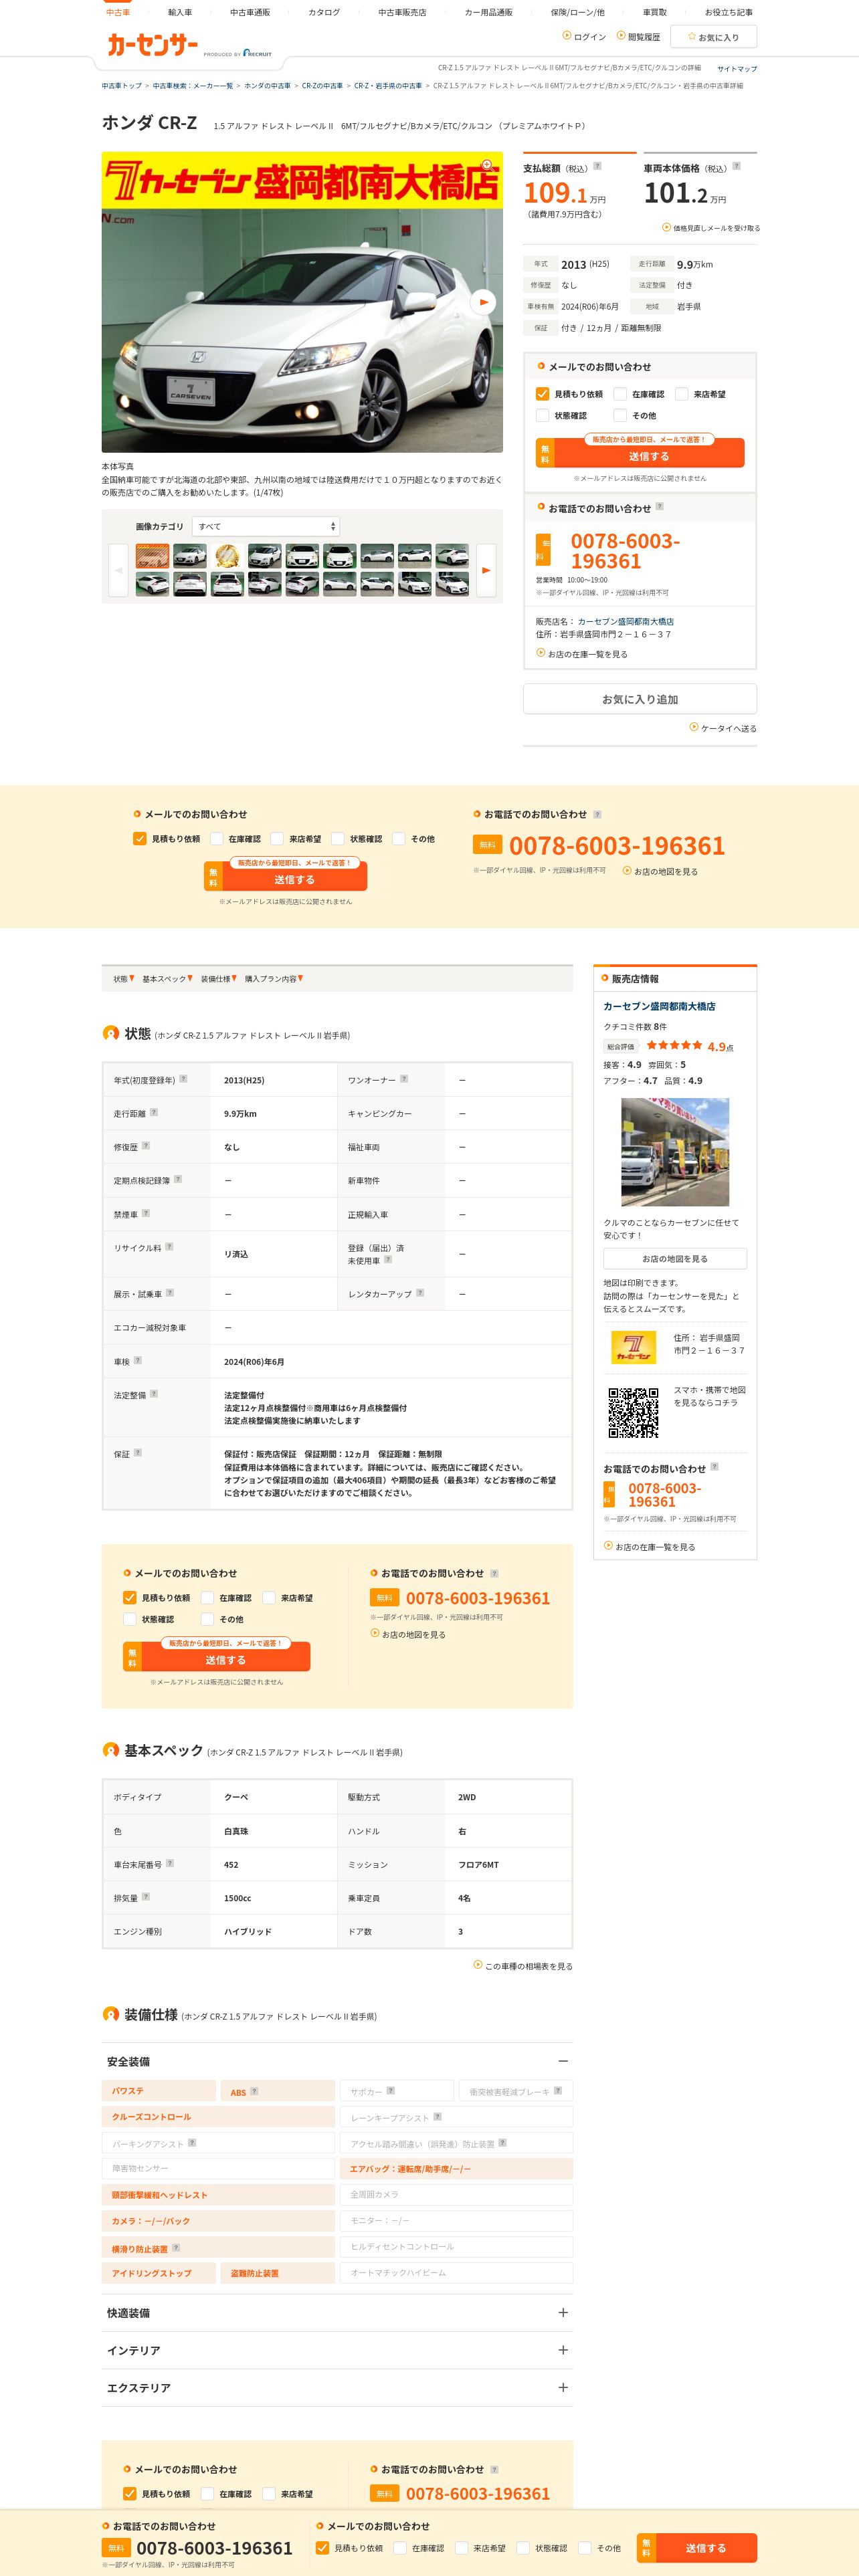Click help icon beside リサイクル料

pyautogui.click(x=169, y=1247)
